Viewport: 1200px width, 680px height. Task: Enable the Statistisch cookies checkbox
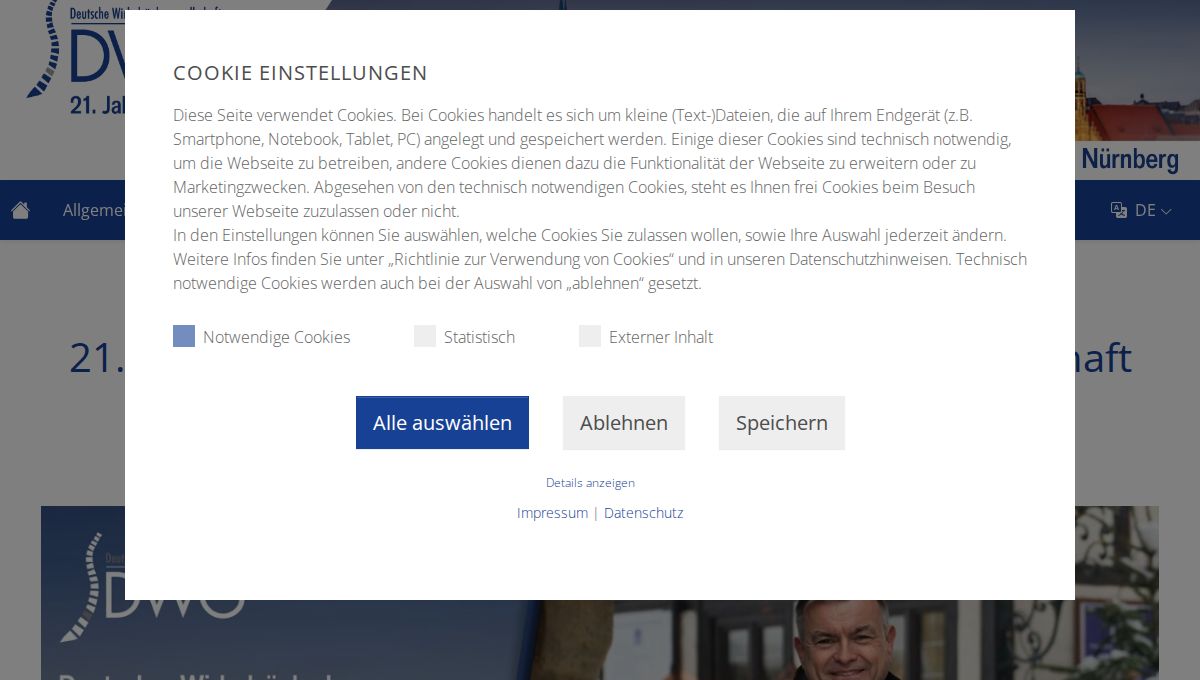[x=425, y=336]
